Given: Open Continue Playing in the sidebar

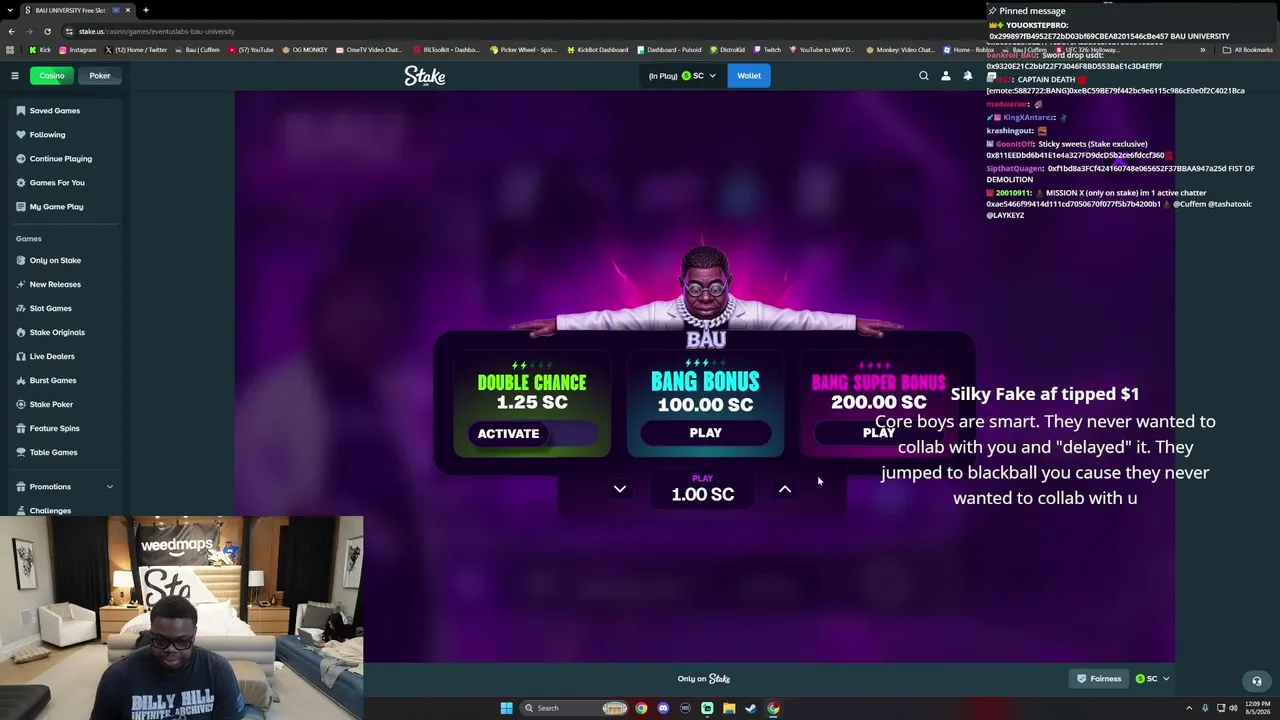Looking at the screenshot, I should pyautogui.click(x=65, y=159).
